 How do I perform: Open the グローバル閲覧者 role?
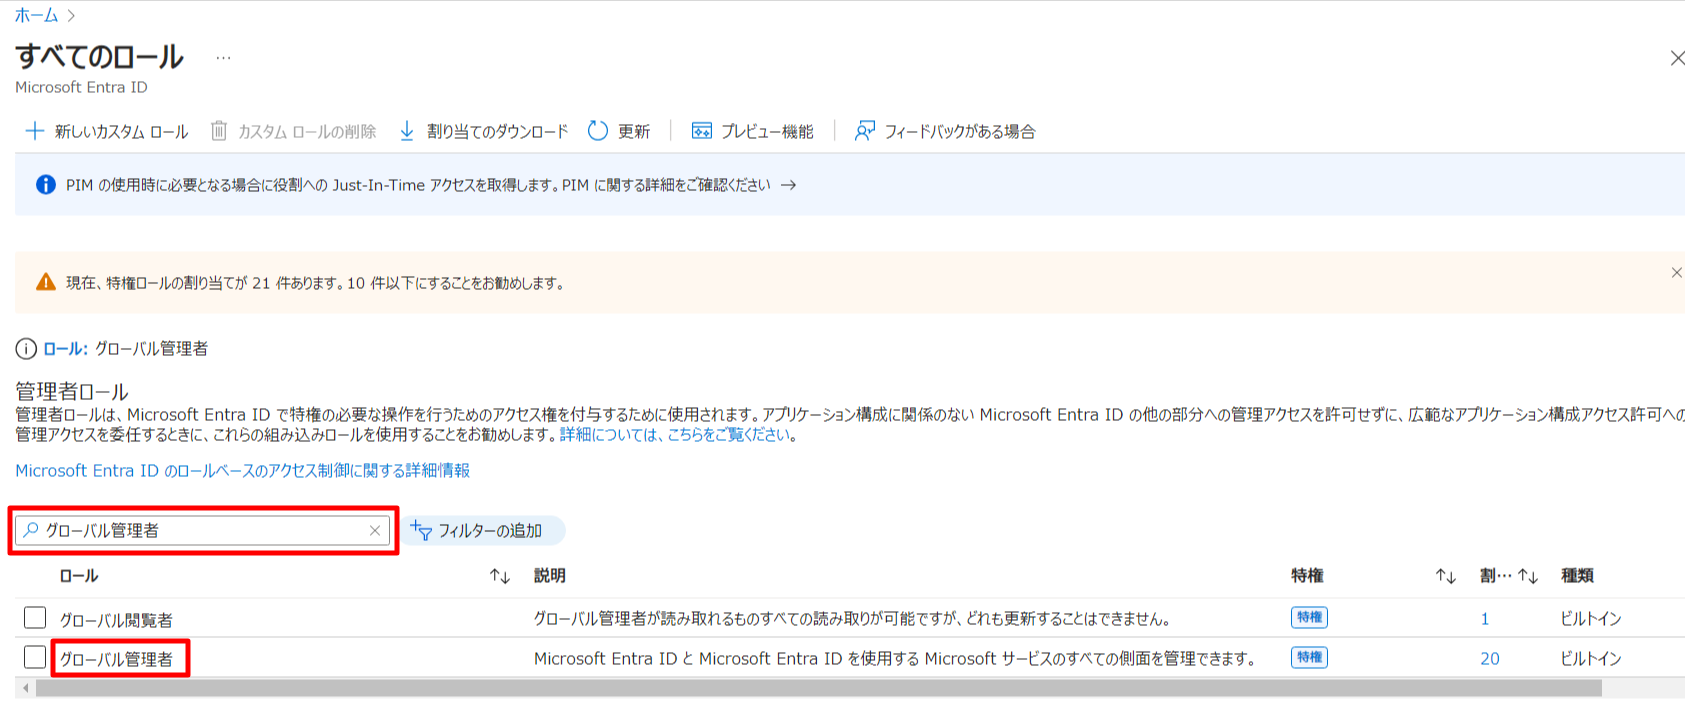tap(116, 620)
